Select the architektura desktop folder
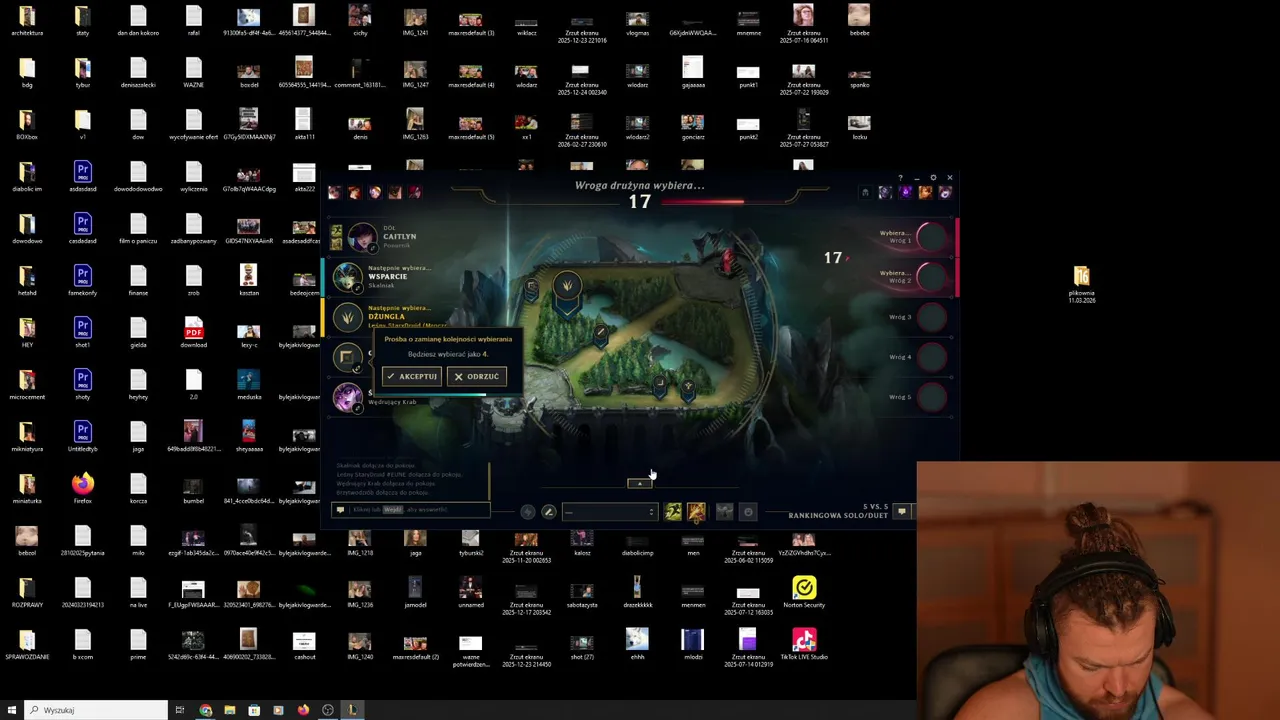The width and height of the screenshot is (1280, 720). pyautogui.click(x=27, y=21)
